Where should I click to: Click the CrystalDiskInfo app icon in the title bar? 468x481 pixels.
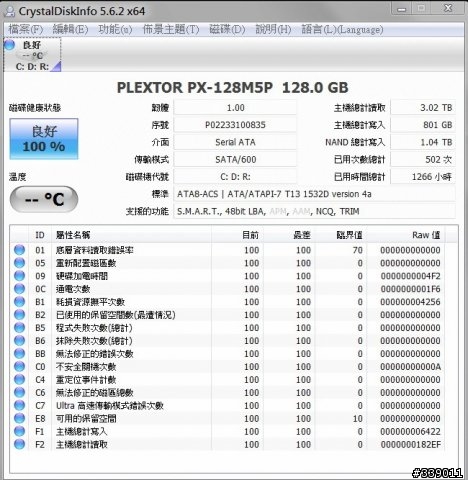[10, 11]
